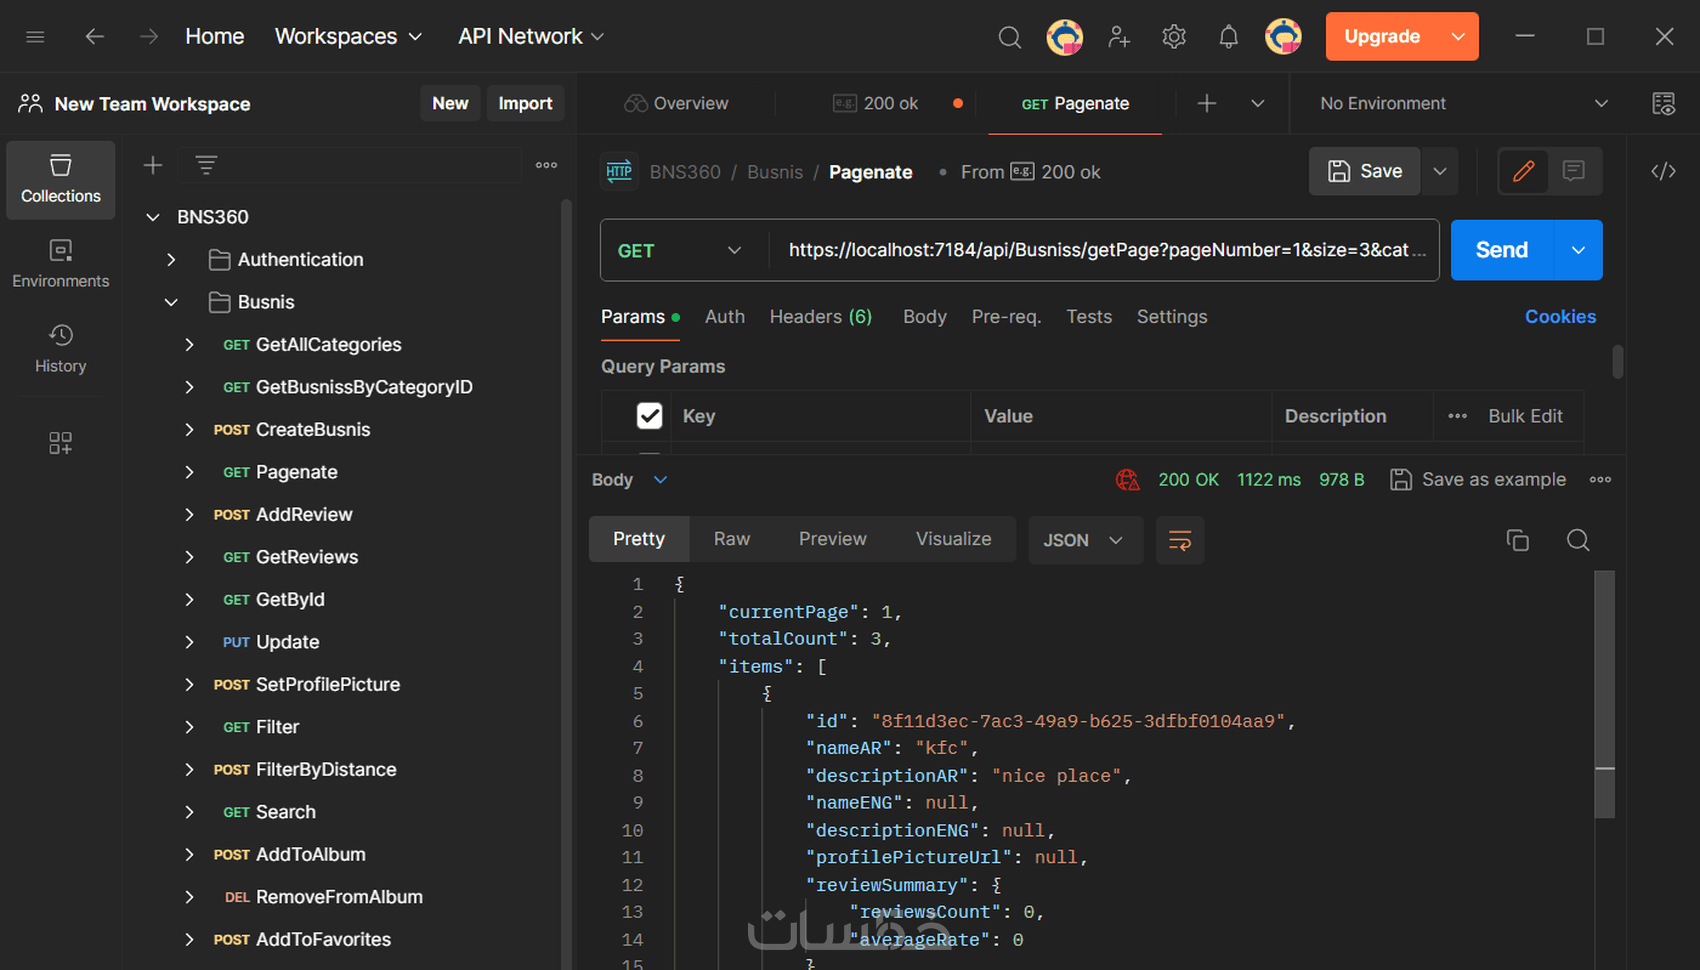Screen dimensions: 1700x970
Task: Open the comments icon next to edit pencil
Action: click(1575, 171)
